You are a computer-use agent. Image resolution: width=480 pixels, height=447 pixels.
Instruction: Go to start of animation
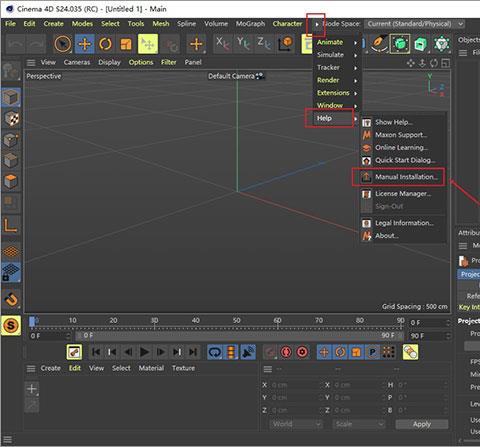click(x=96, y=352)
